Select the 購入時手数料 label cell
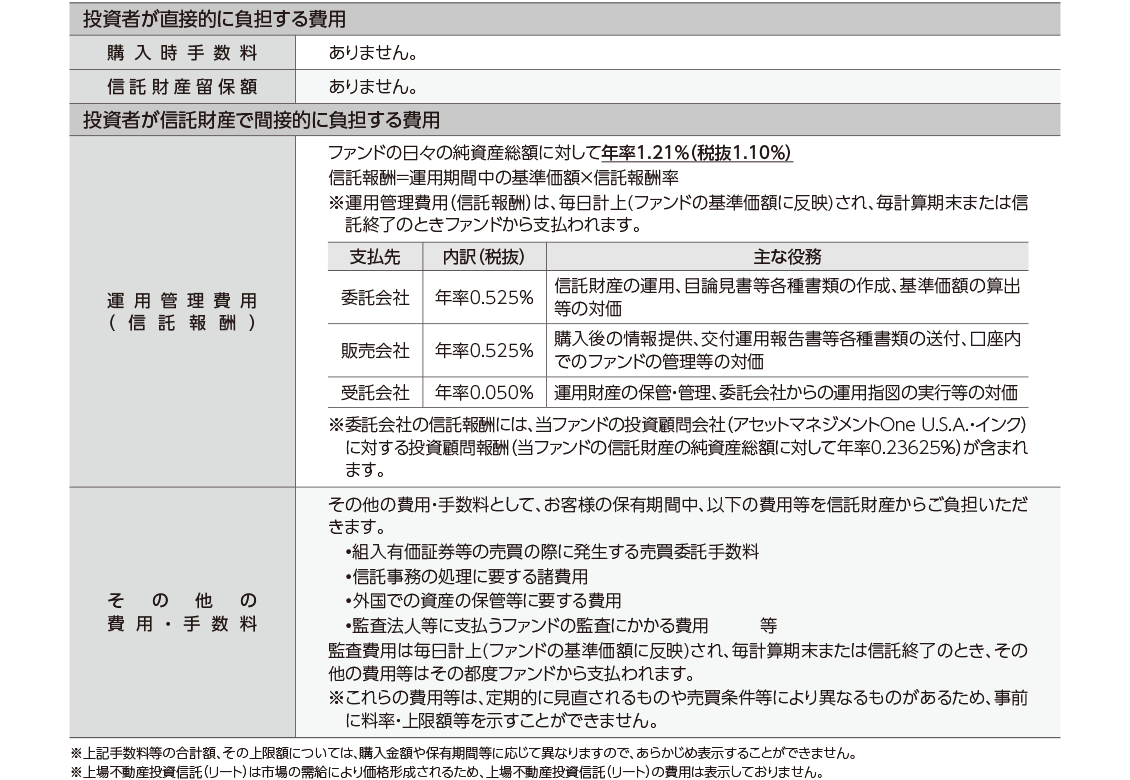Viewport: 1130px width, 780px height. [182, 52]
